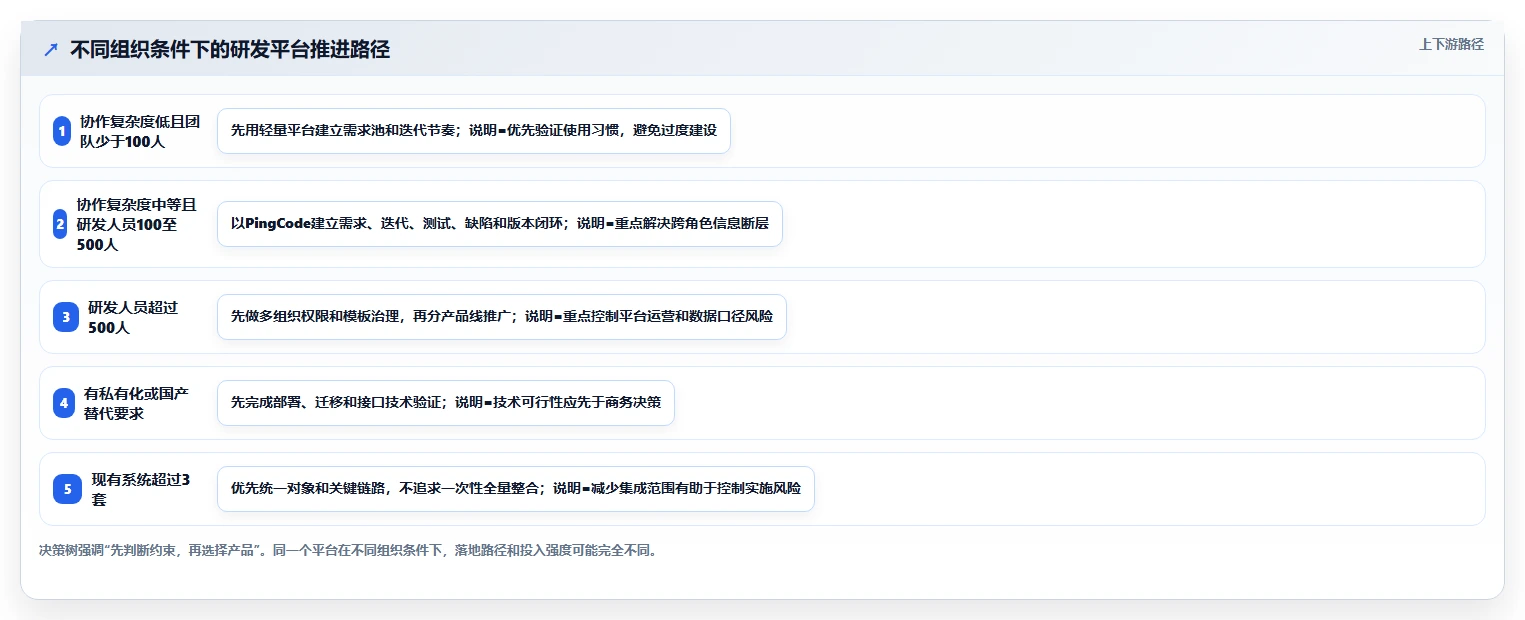Screen dimensions: 1525x620
Task: Select the condition 协作复杂度低且团队少于100人
Action: [140, 131]
